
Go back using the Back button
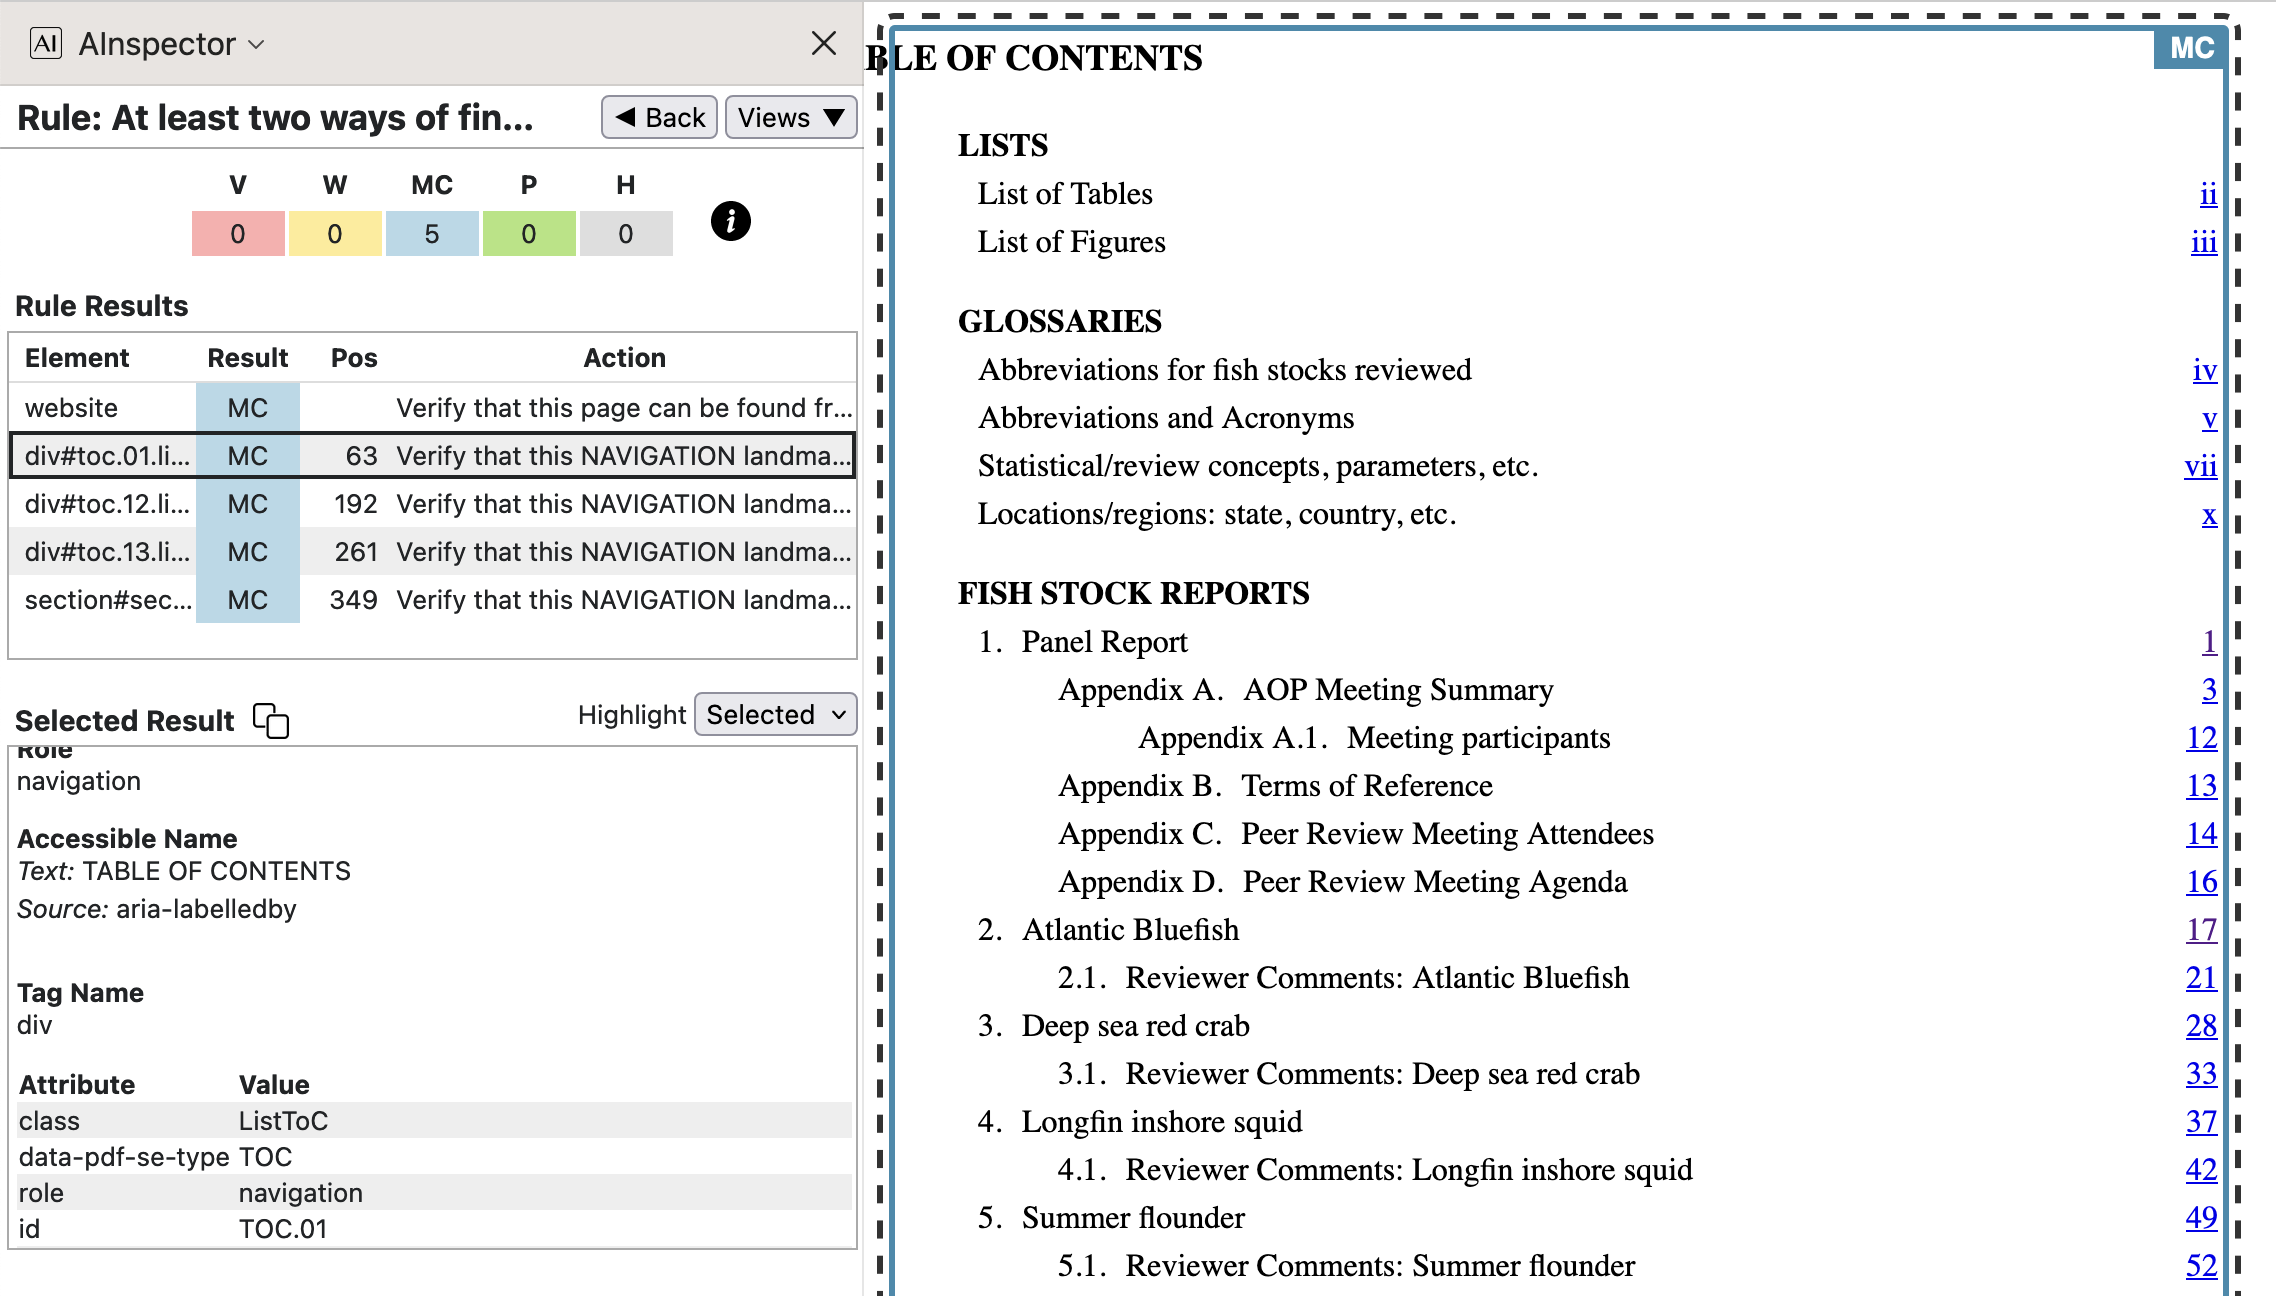coord(660,117)
